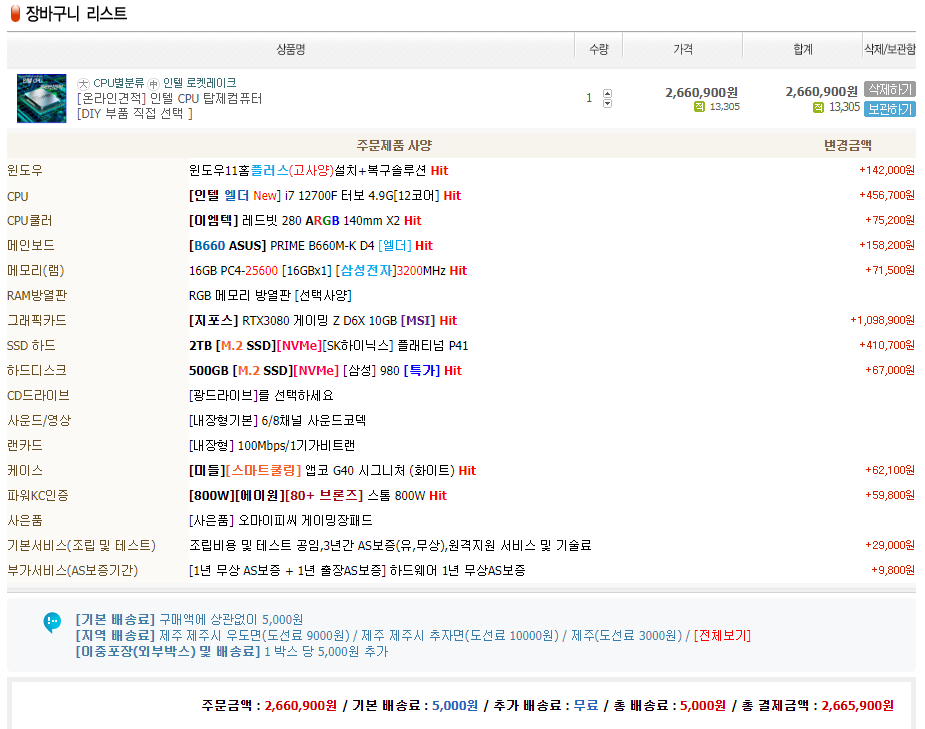The height and width of the screenshot is (729, 925).
Task: Select the 윈도우11홈플러스 spec text
Action: (319, 170)
